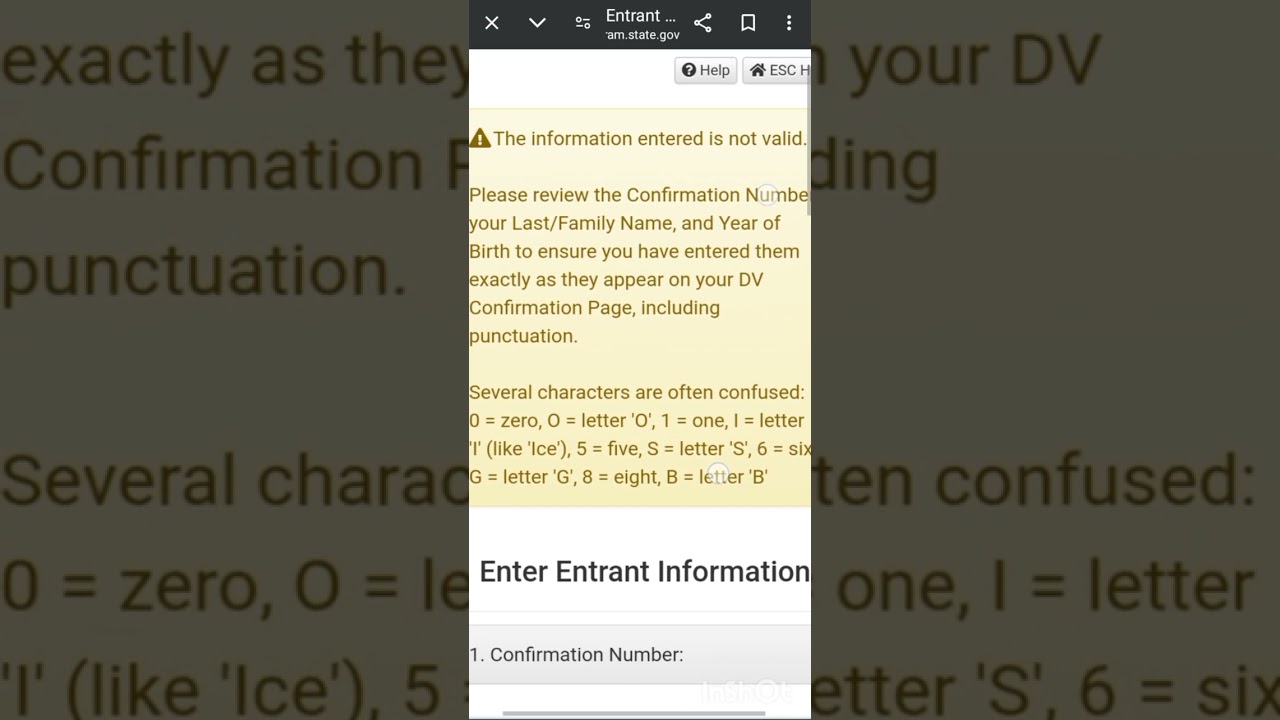
Task: Close the browser custom tab
Action: [492, 23]
